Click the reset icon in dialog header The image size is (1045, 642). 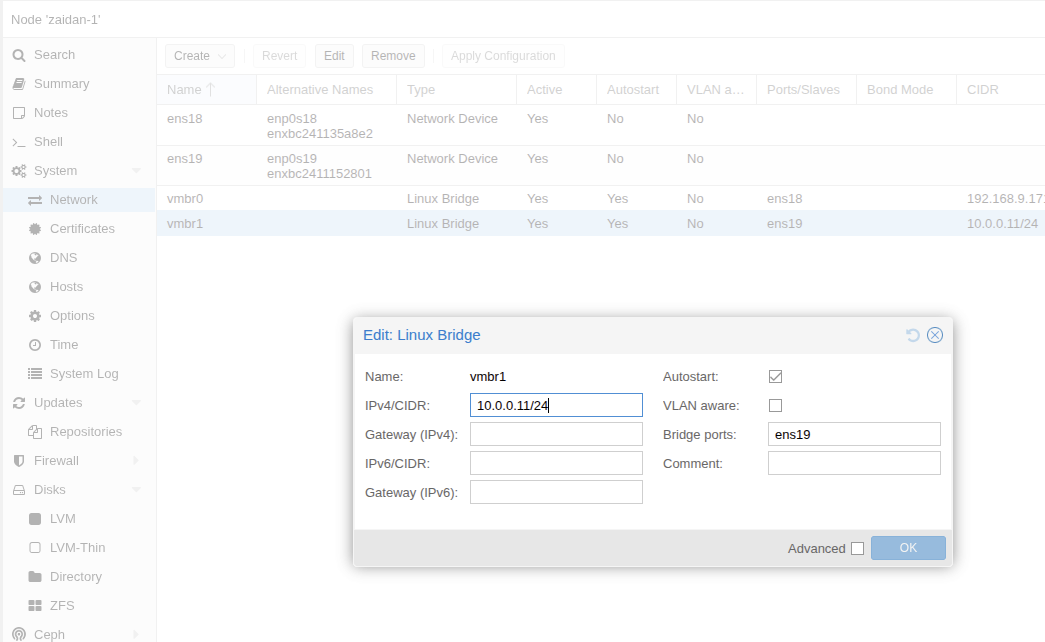click(x=913, y=335)
